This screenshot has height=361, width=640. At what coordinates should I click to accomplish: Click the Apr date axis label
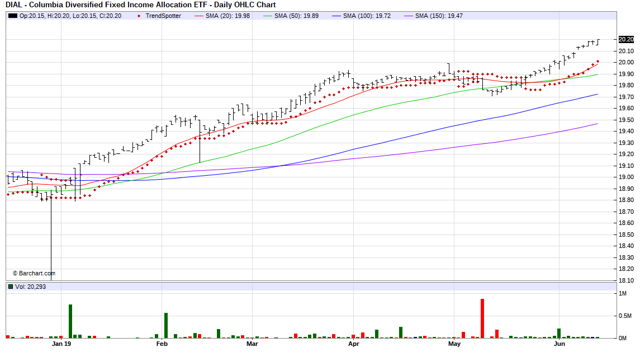coord(353,344)
